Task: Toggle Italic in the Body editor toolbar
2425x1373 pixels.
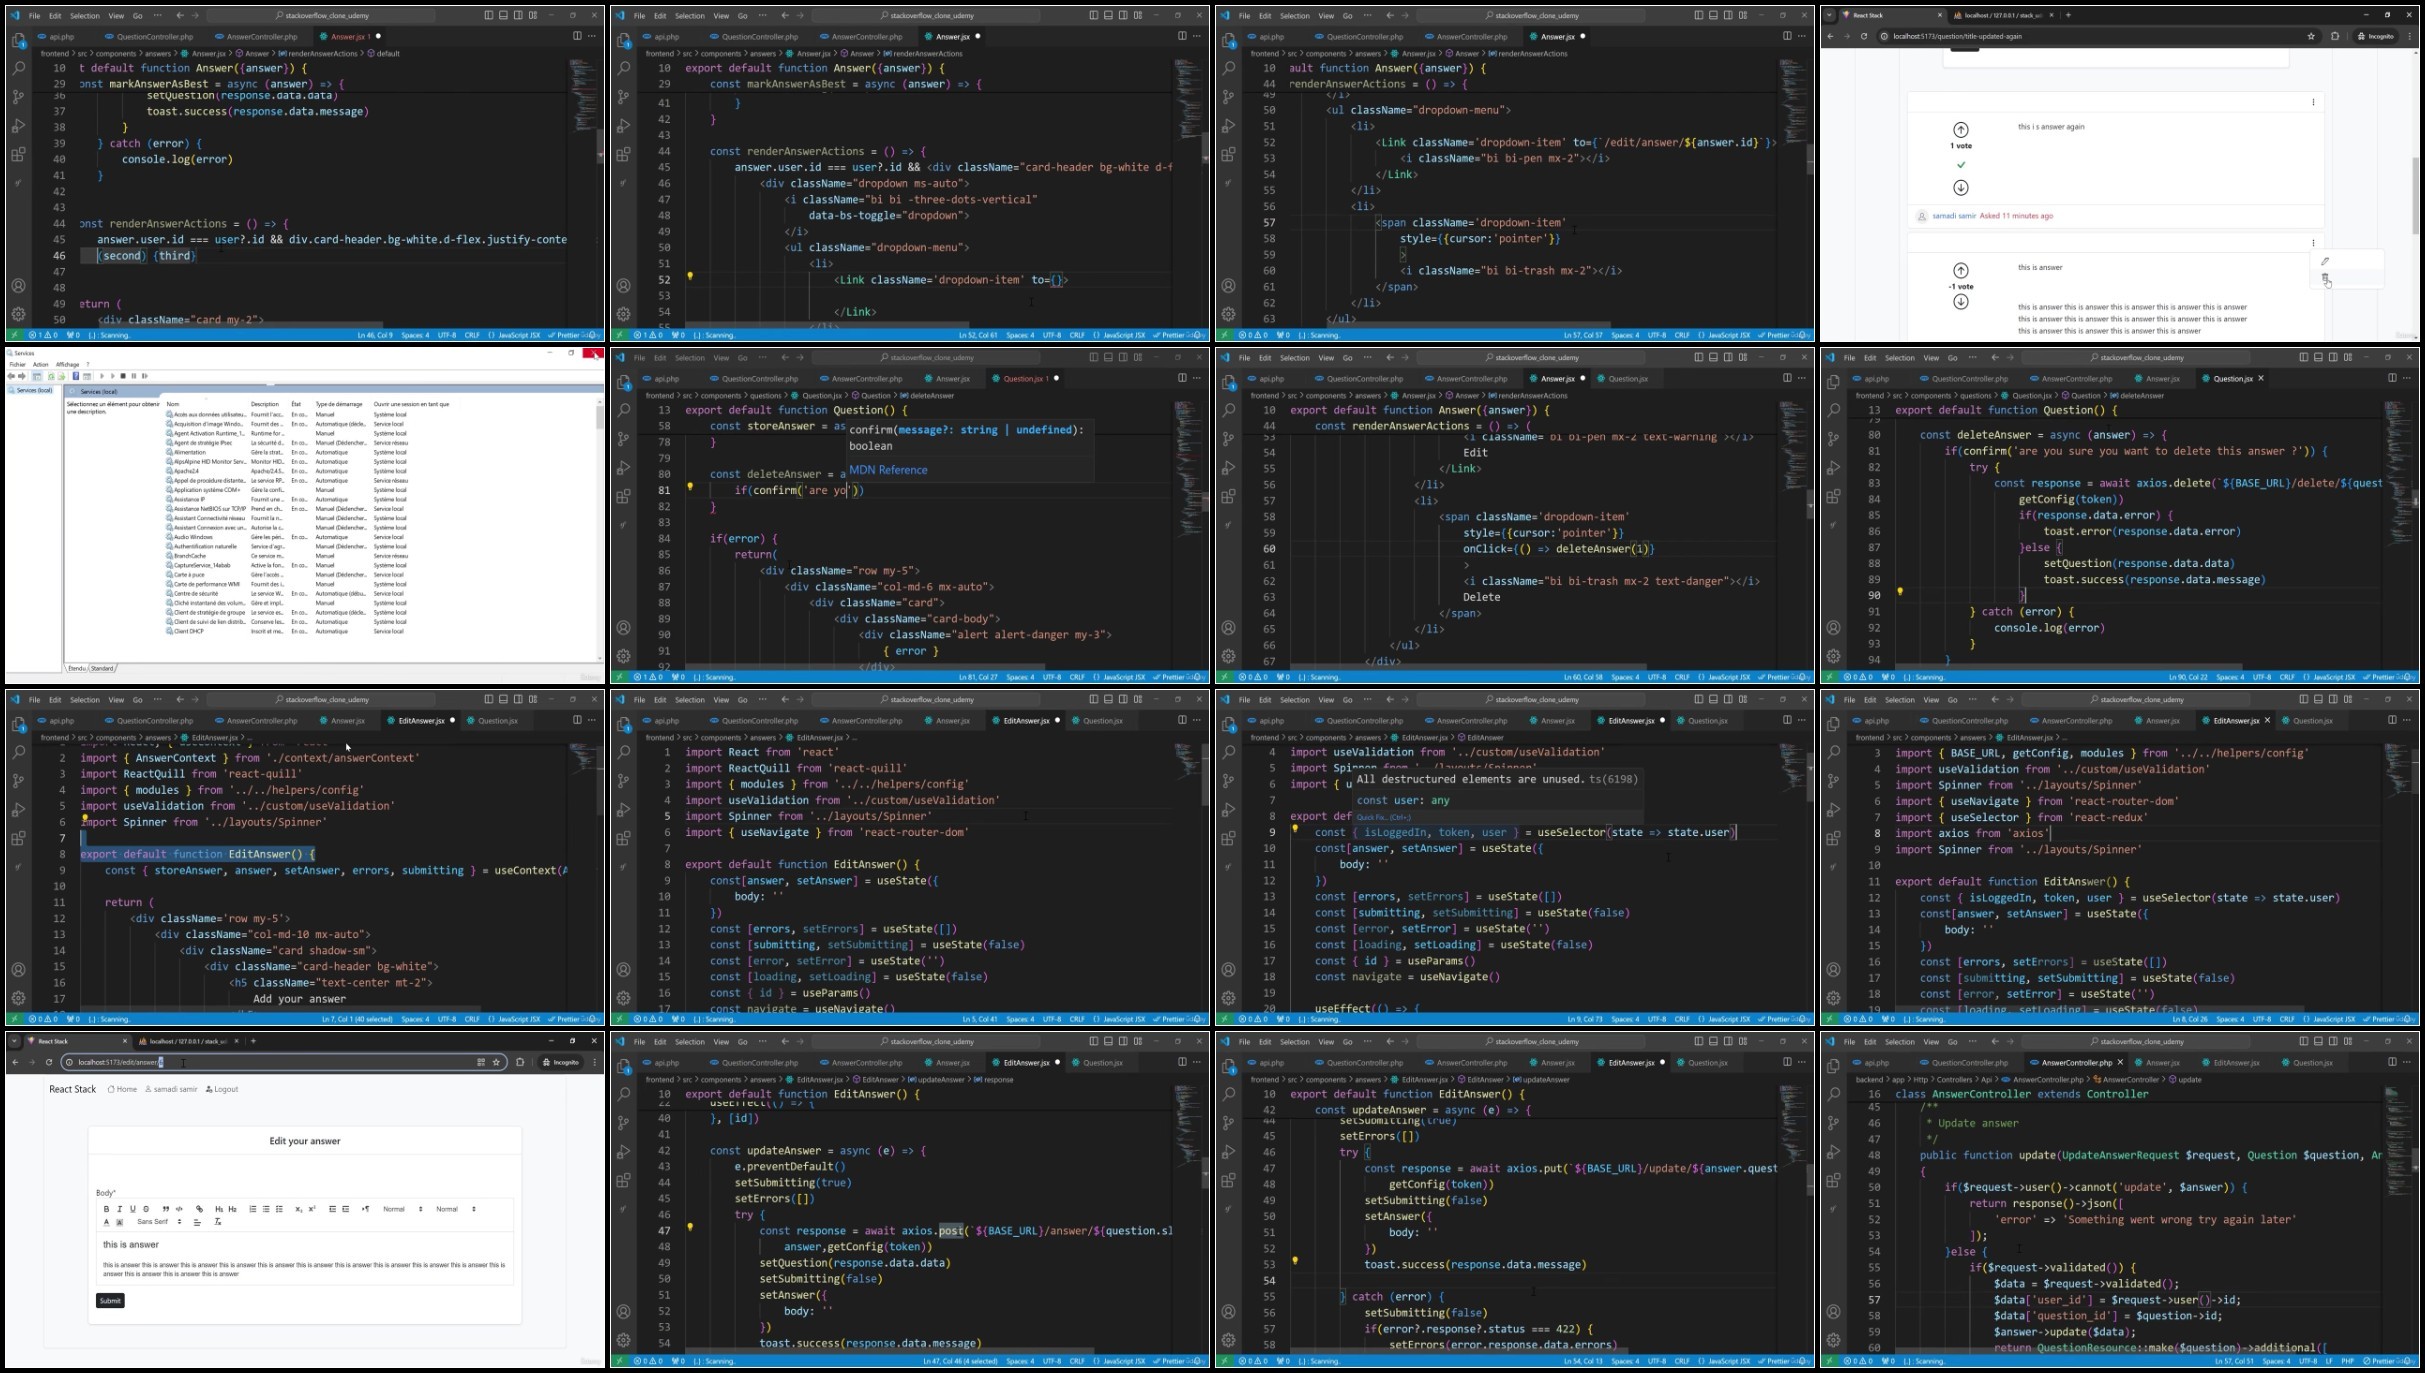Action: point(119,1209)
